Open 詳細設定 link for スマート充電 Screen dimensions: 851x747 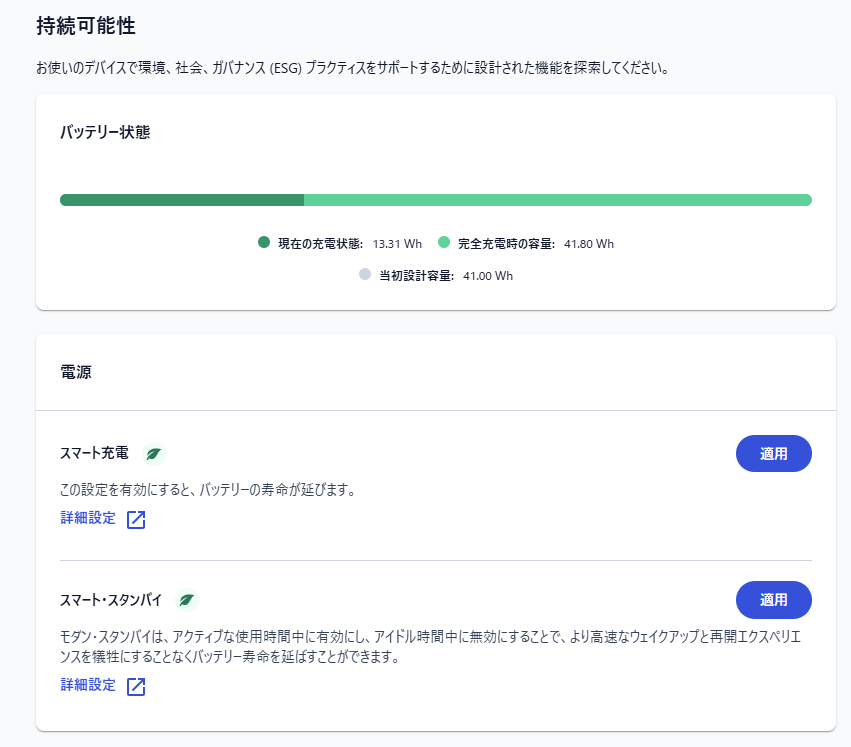click(88, 518)
